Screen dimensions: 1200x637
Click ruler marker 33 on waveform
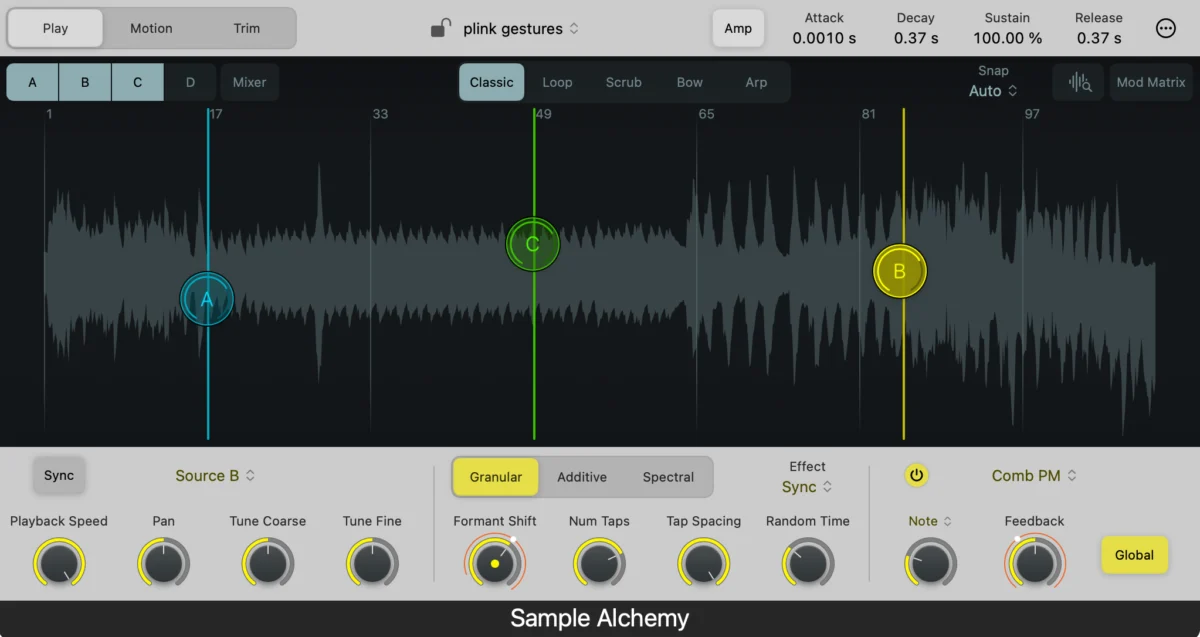(380, 114)
